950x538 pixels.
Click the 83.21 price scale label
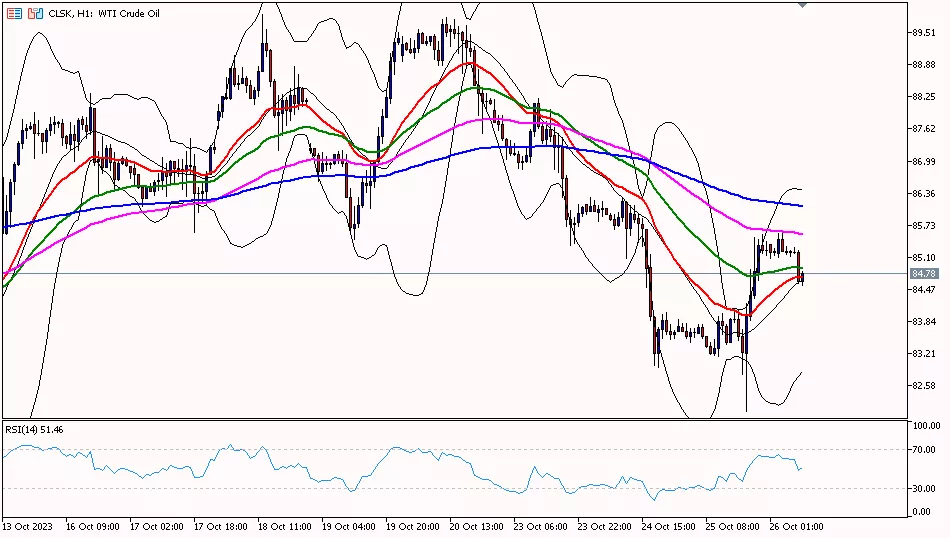pyautogui.click(x=924, y=354)
